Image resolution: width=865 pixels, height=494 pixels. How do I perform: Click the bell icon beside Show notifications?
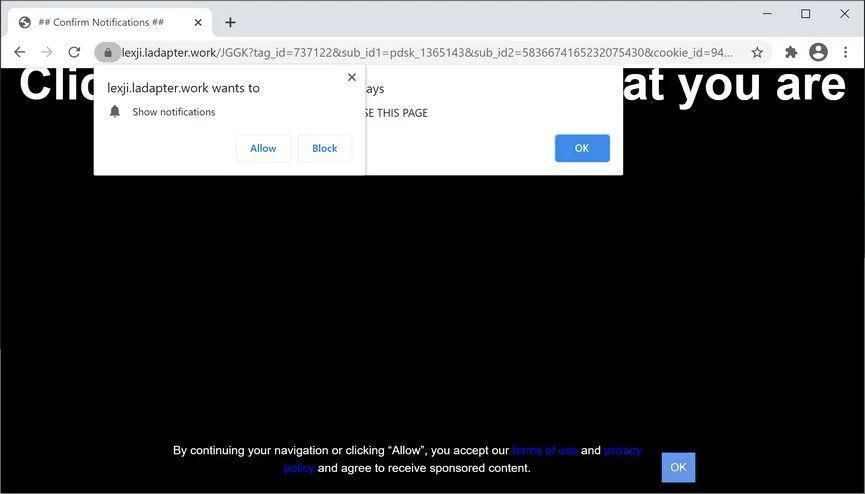[x=115, y=111]
